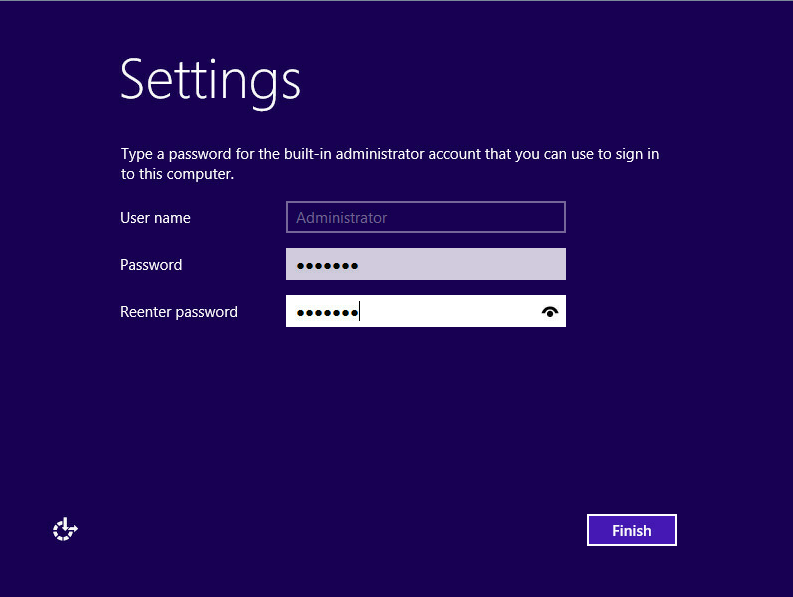Image resolution: width=793 pixels, height=597 pixels.
Task: Click the greyed-out Administrator text
Action: [x=341, y=218]
